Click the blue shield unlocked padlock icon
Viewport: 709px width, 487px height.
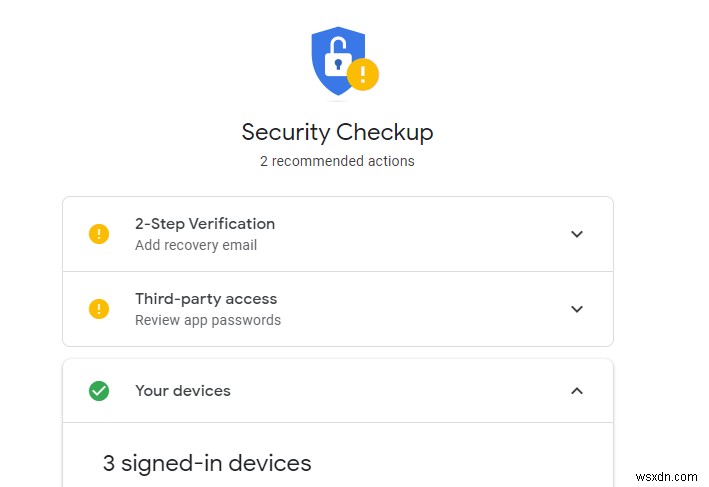pyautogui.click(x=335, y=60)
